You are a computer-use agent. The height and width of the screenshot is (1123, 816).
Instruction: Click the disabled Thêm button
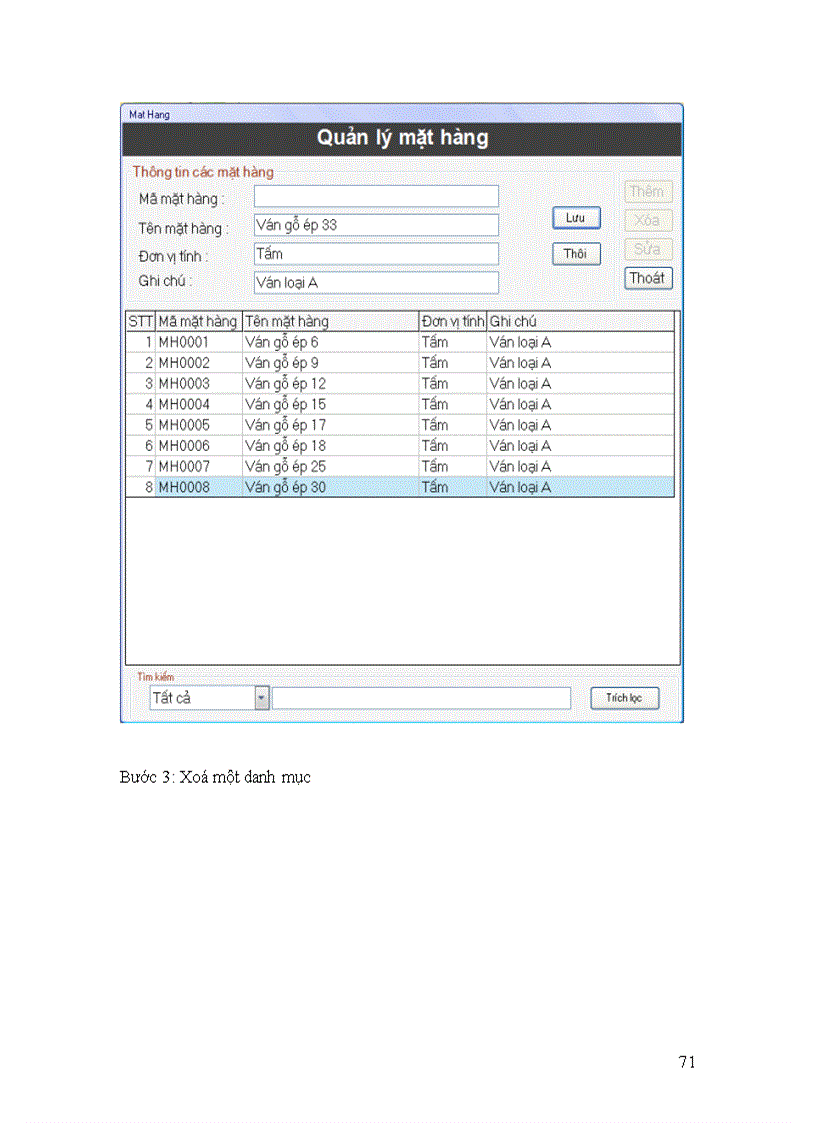coord(648,191)
